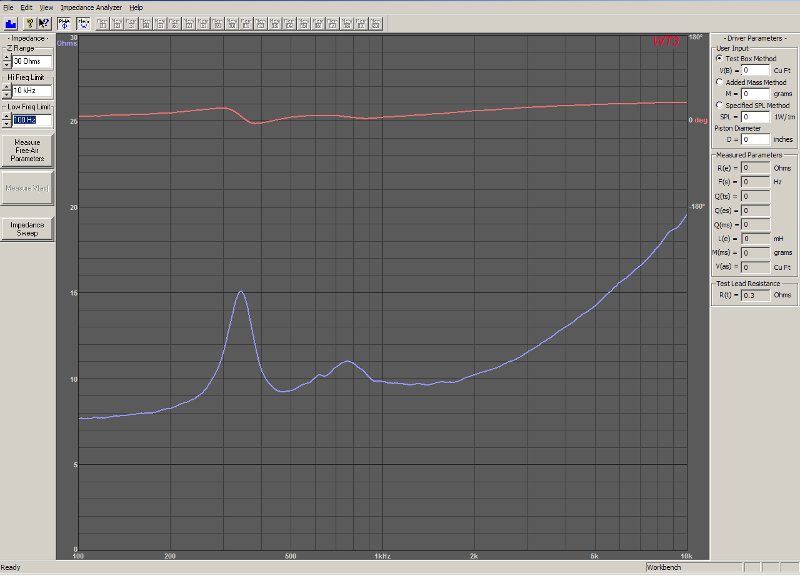The image size is (800, 576).
Task: Raise Low Freq Limit using up arrow
Action: (x=7, y=117)
